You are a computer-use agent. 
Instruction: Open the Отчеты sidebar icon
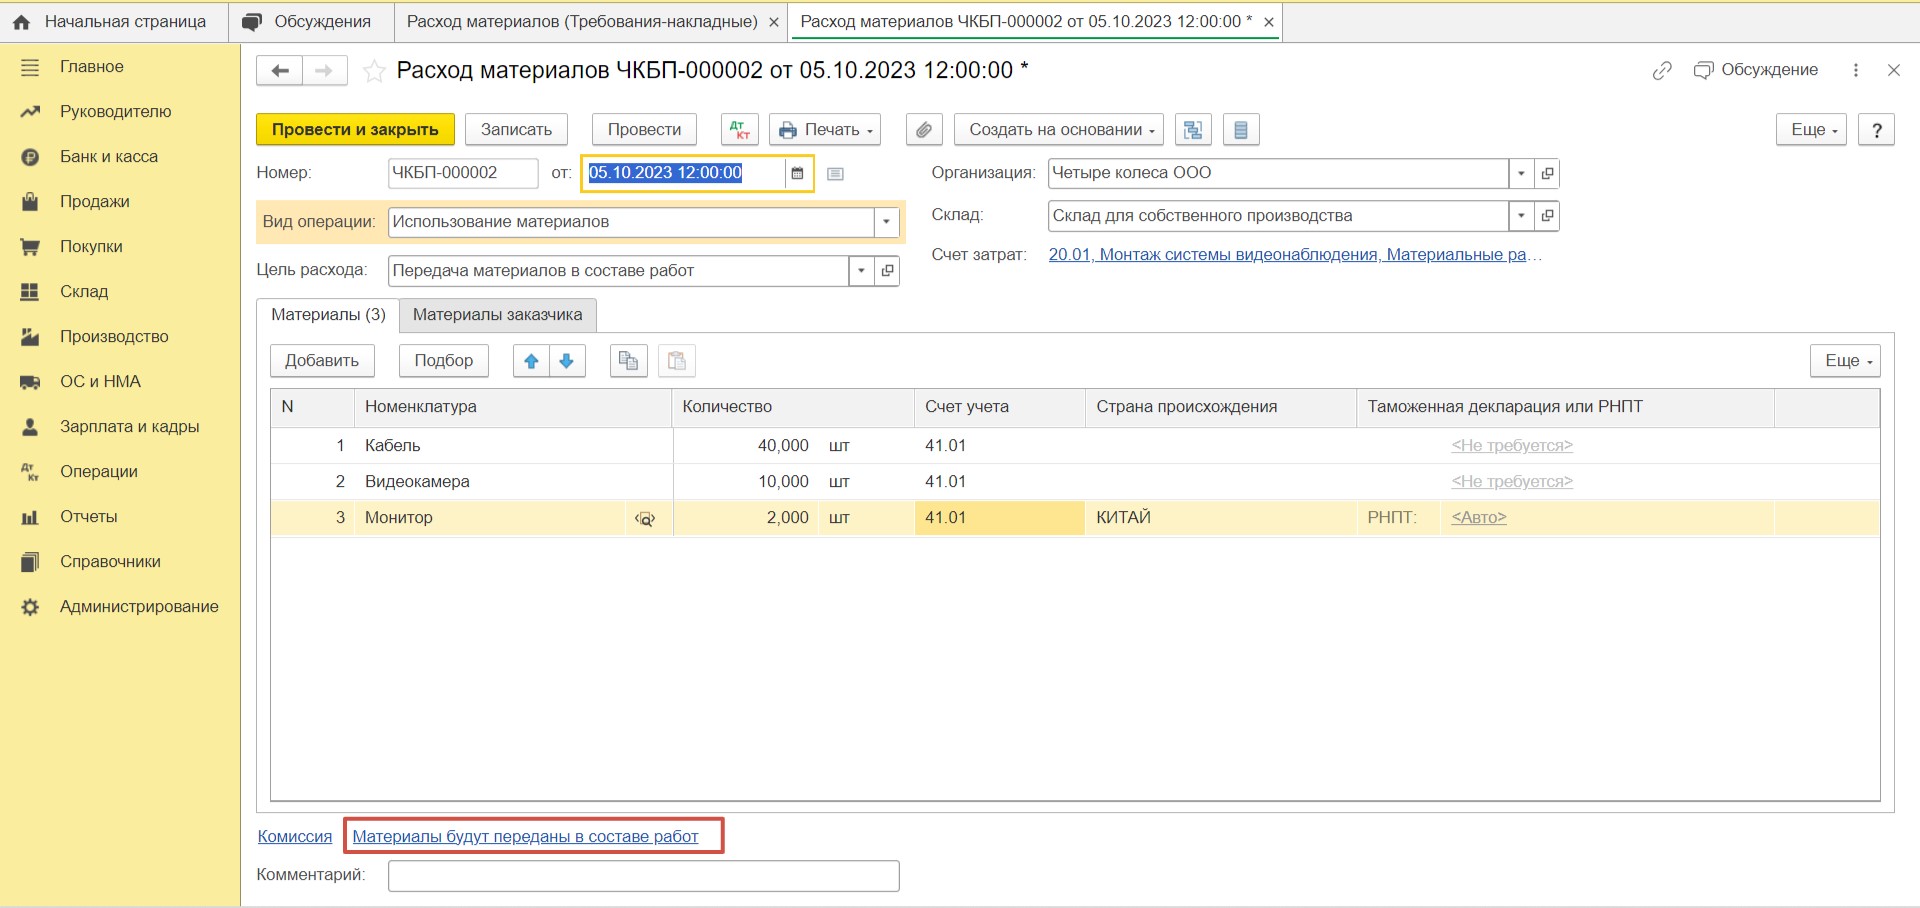(30, 517)
